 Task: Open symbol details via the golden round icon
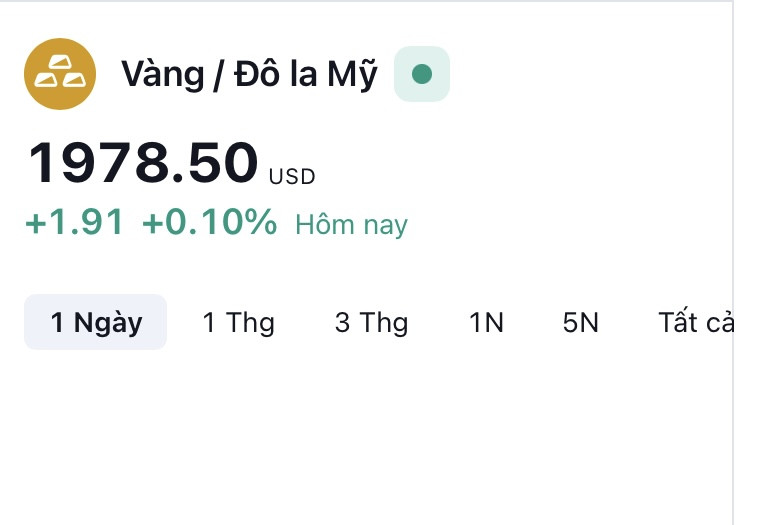pos(60,74)
